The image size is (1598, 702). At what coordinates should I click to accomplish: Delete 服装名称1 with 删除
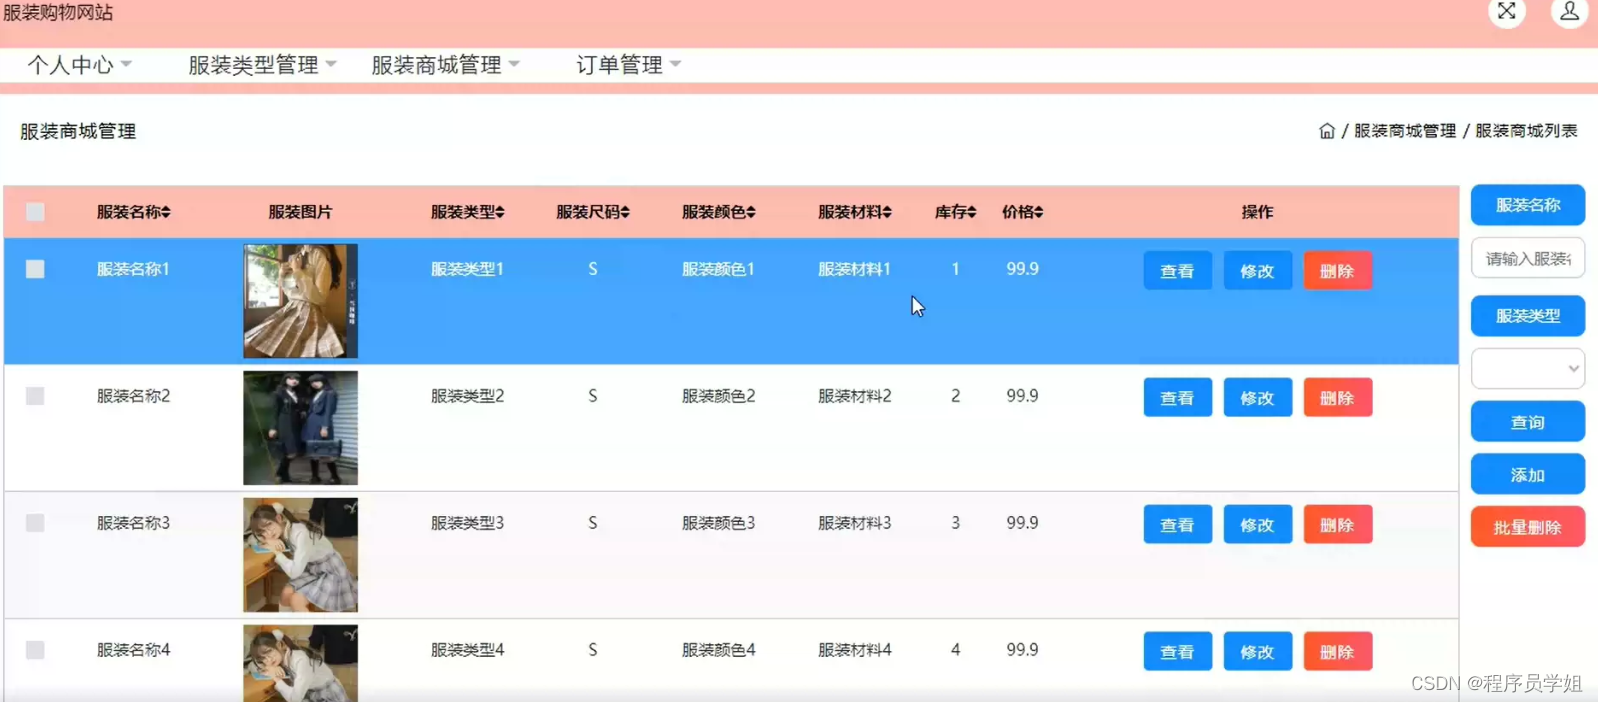click(1337, 271)
